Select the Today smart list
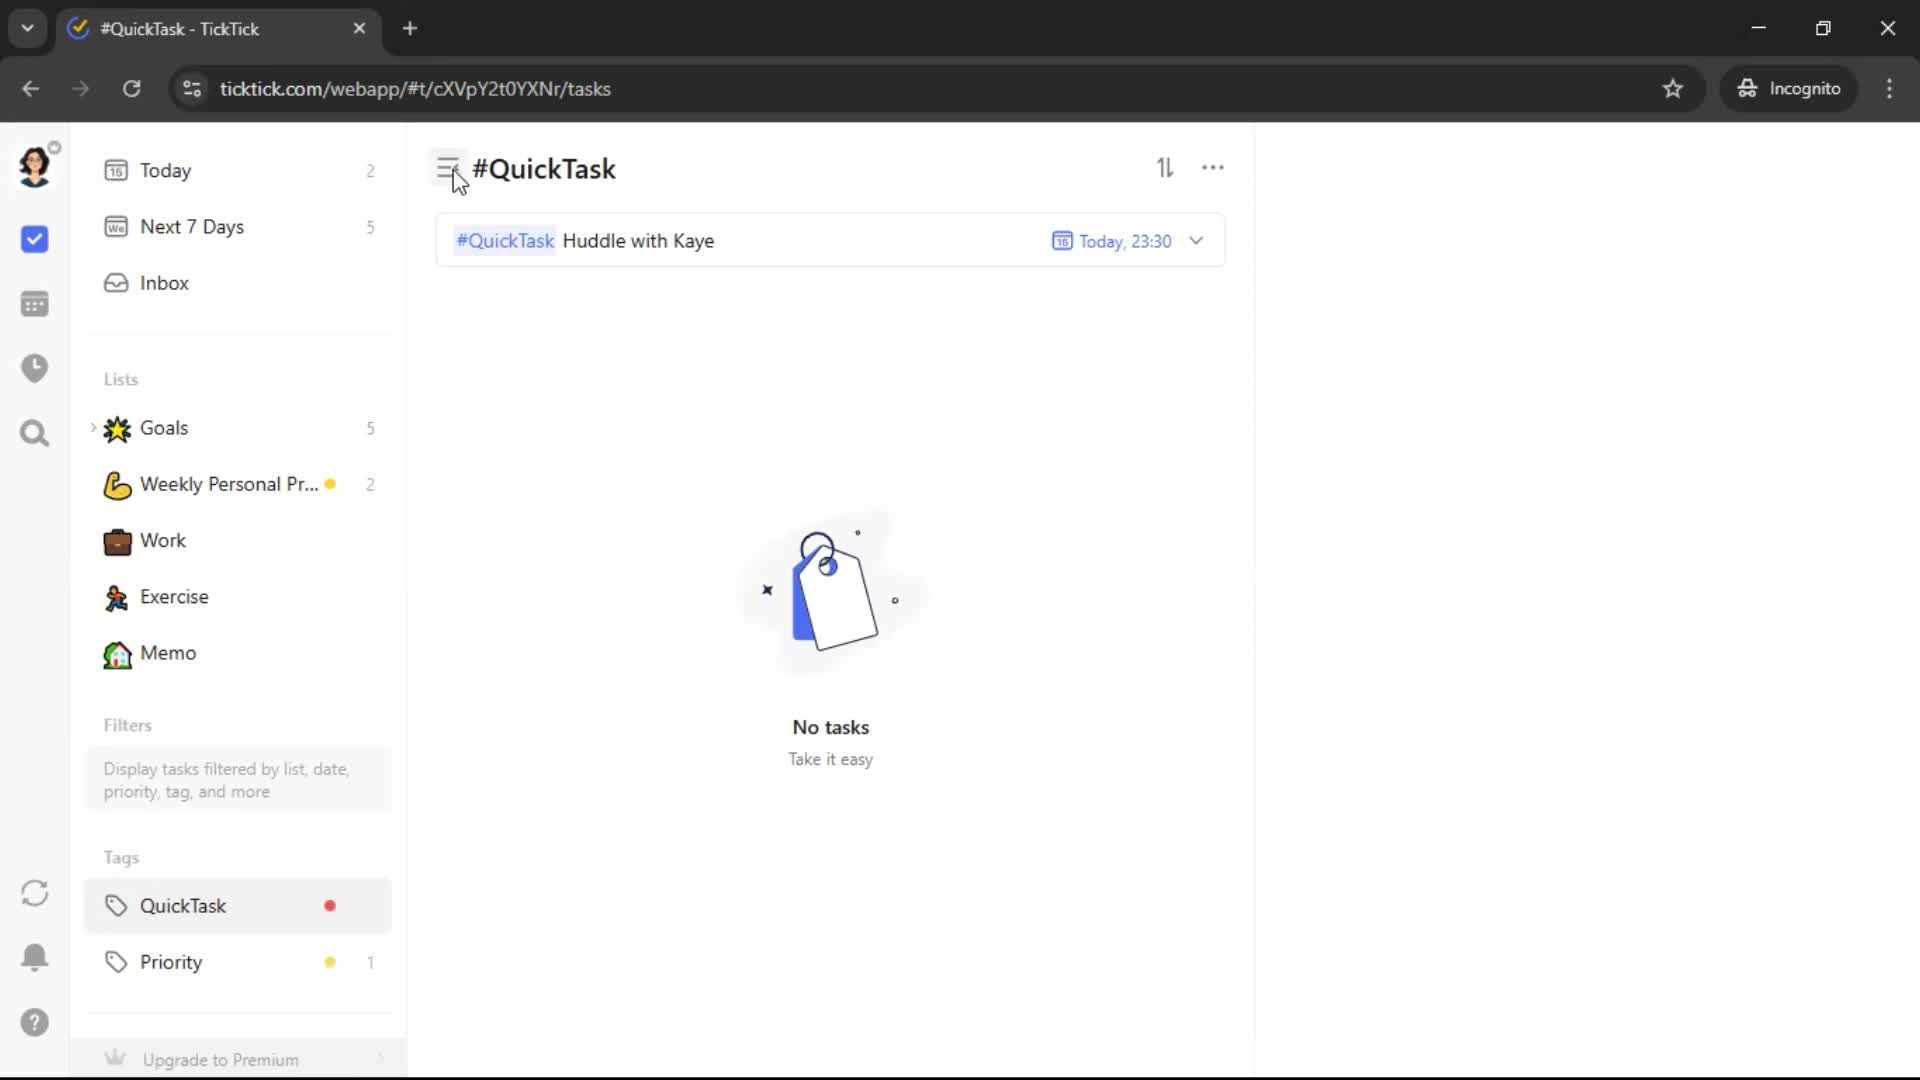Image resolution: width=1920 pixels, height=1080 pixels. [165, 171]
